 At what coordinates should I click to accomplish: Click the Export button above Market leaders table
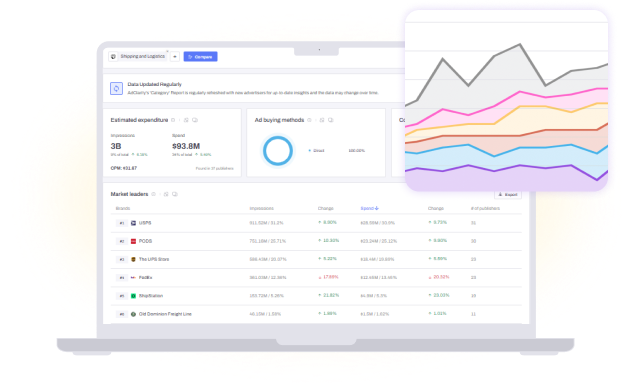(508, 194)
